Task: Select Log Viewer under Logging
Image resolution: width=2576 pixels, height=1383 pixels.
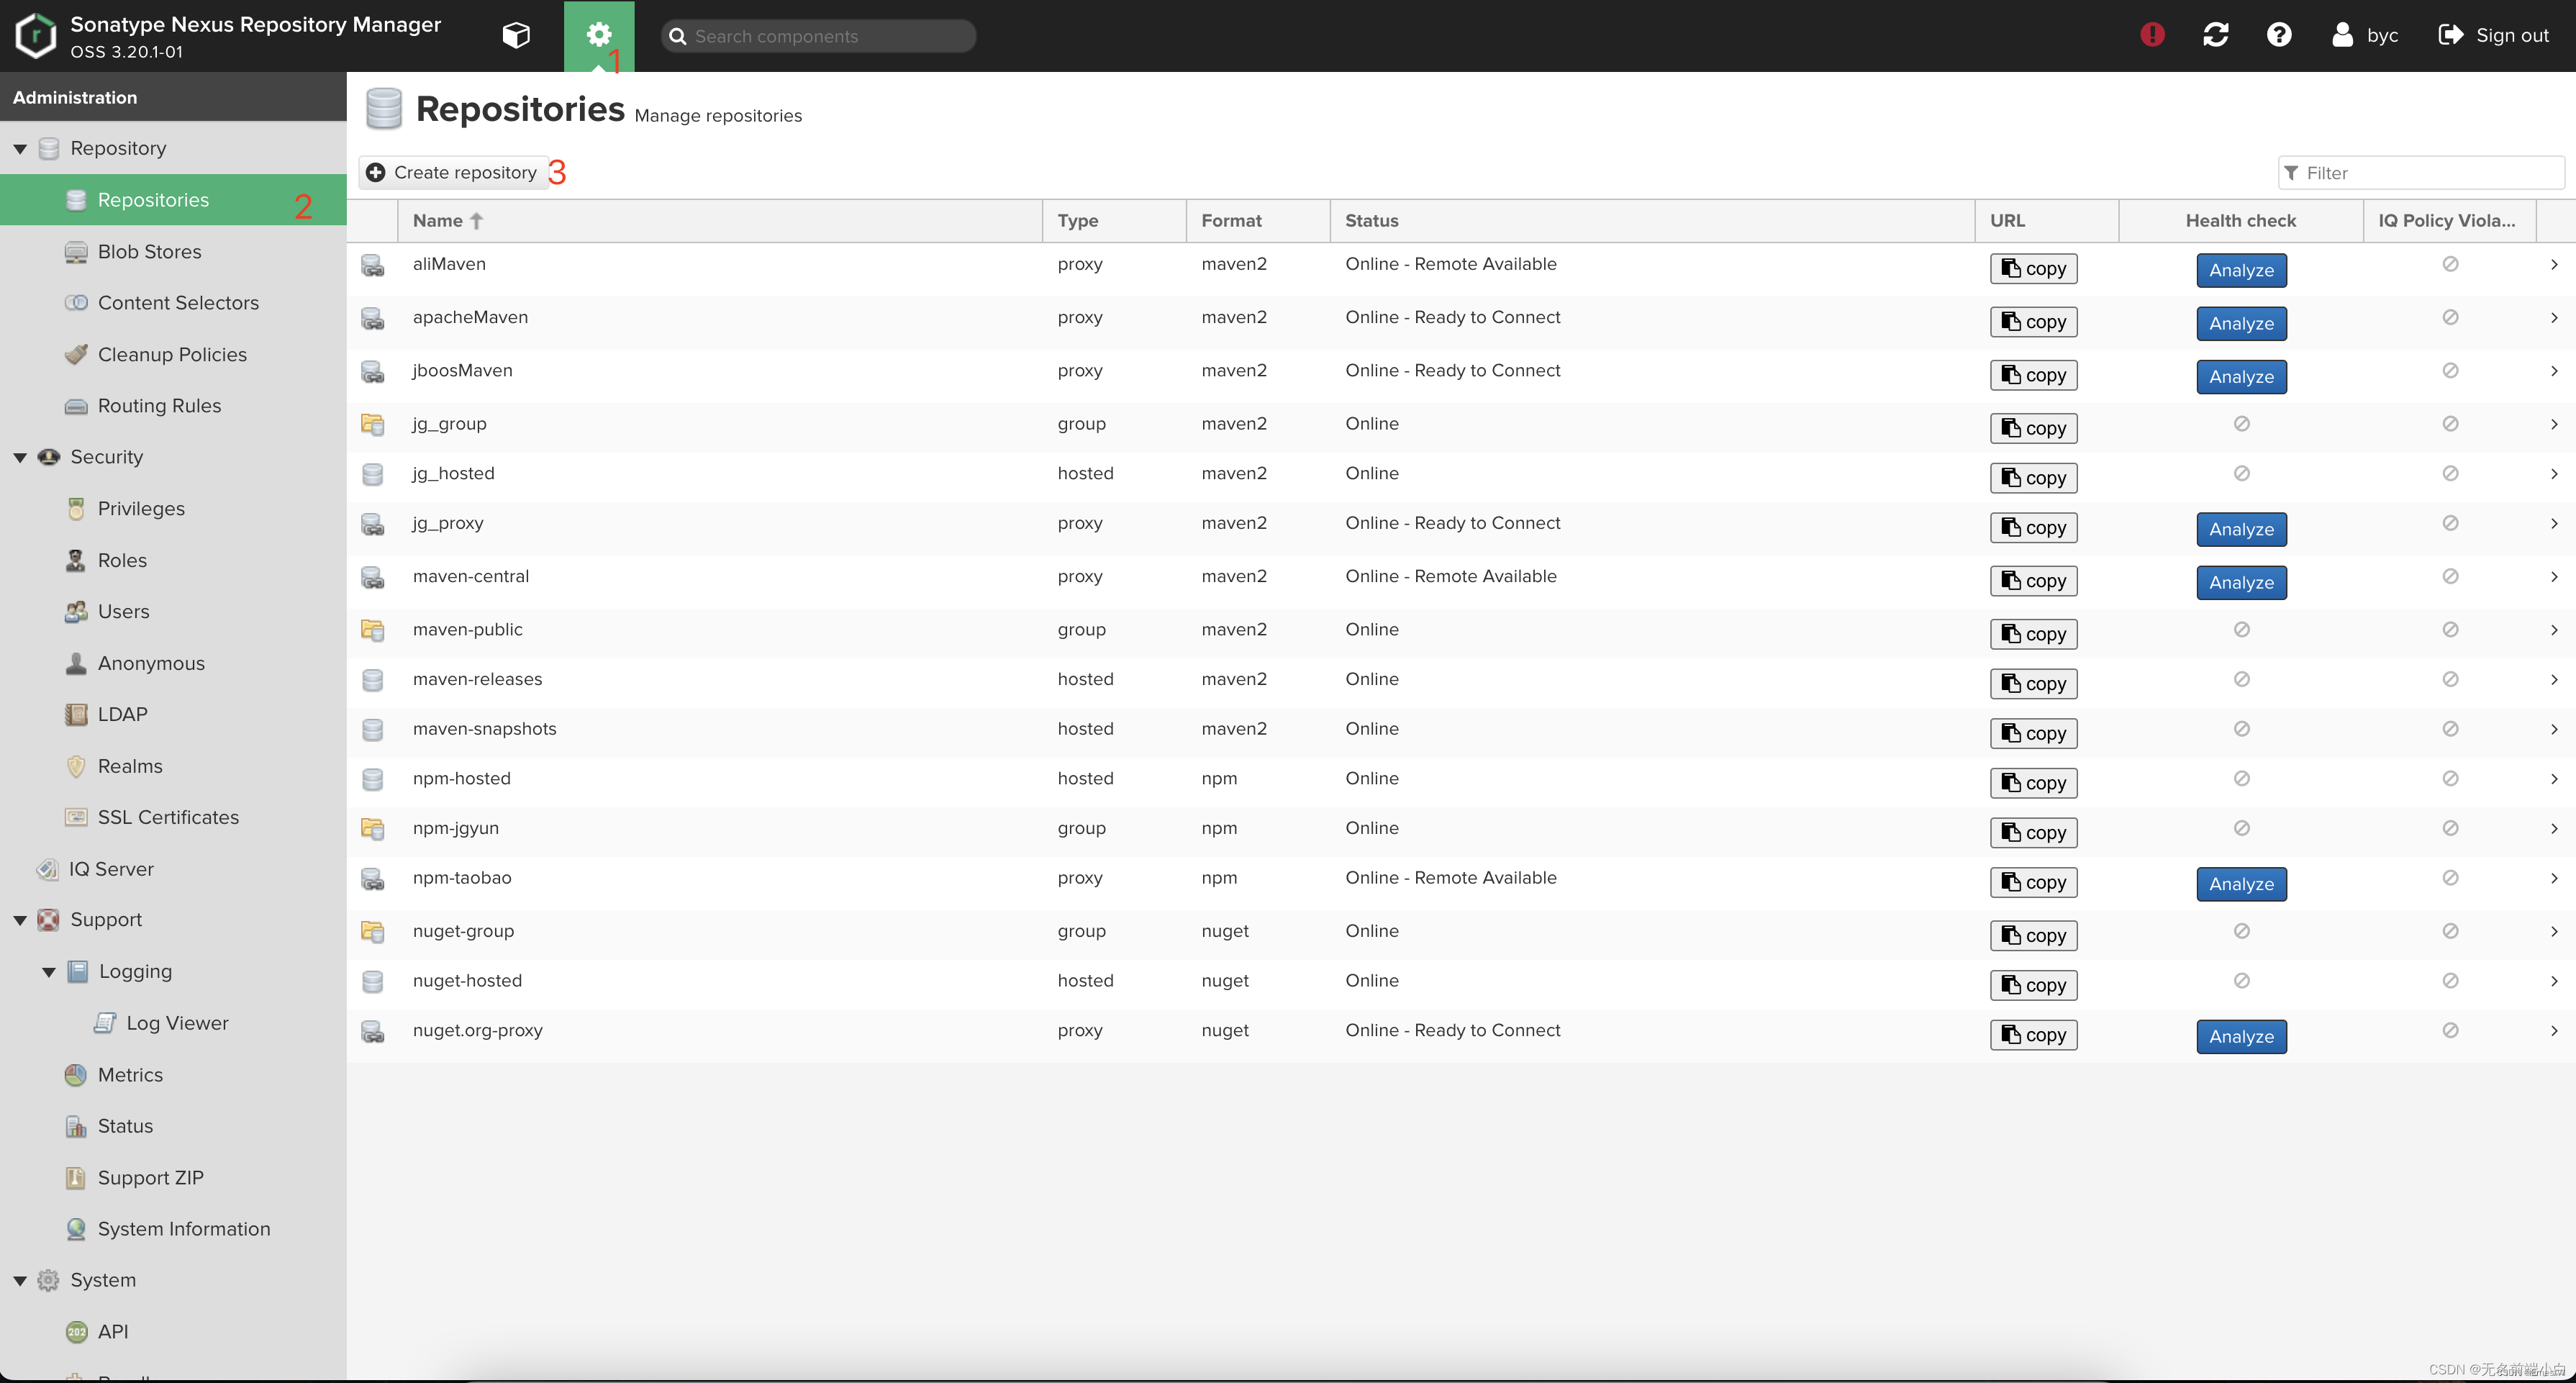Action: point(177,1023)
